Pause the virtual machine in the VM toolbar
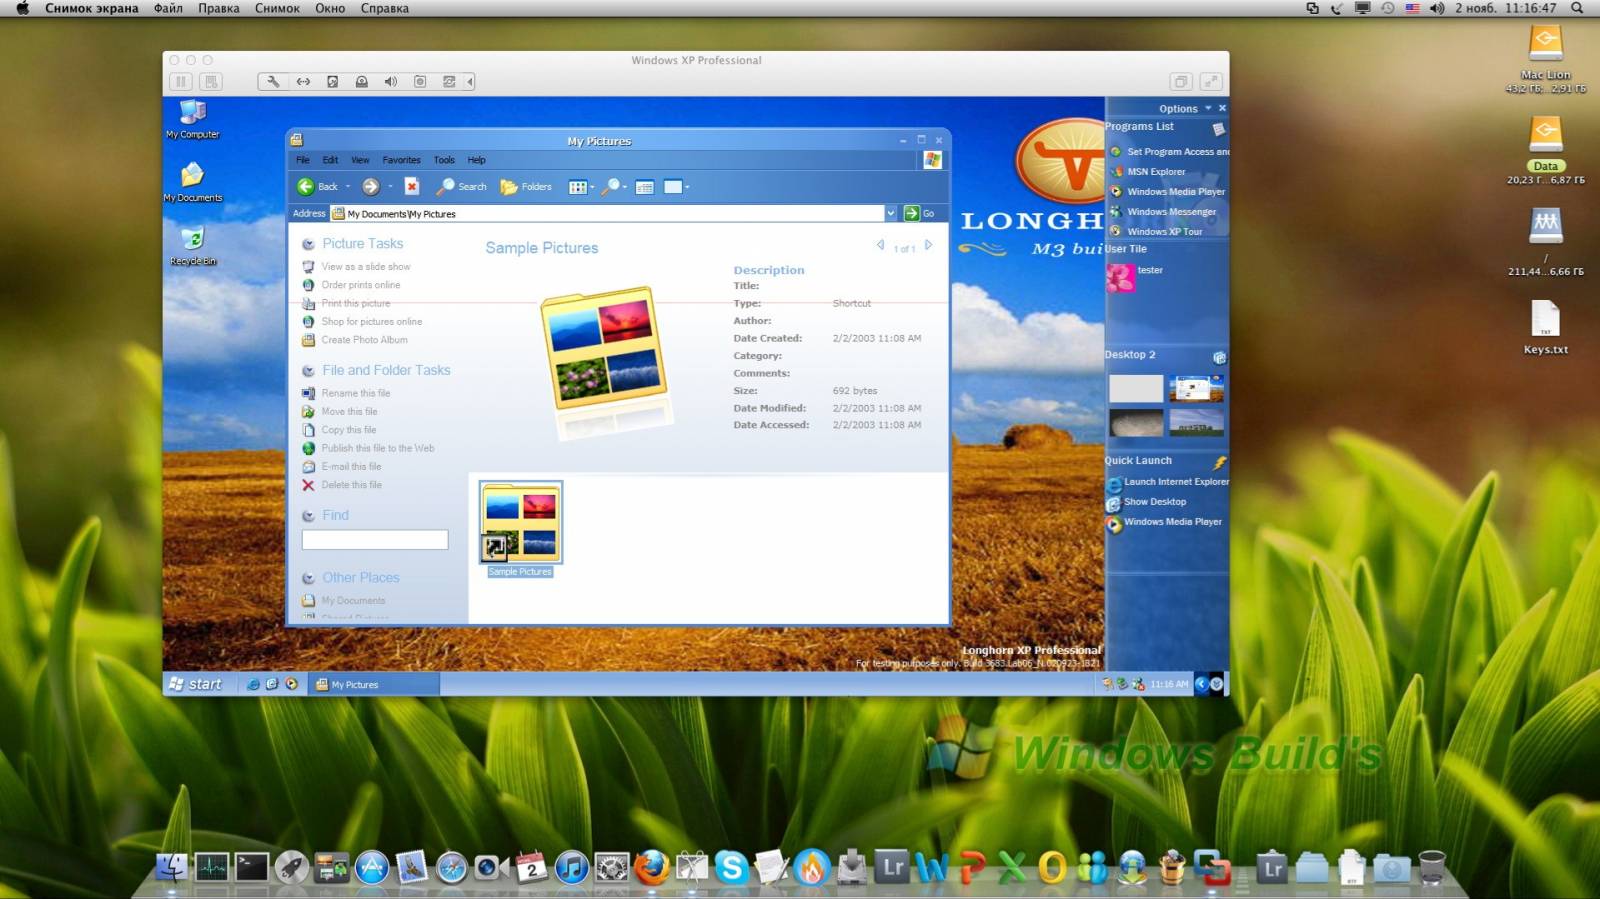The height and width of the screenshot is (899, 1600). [181, 82]
